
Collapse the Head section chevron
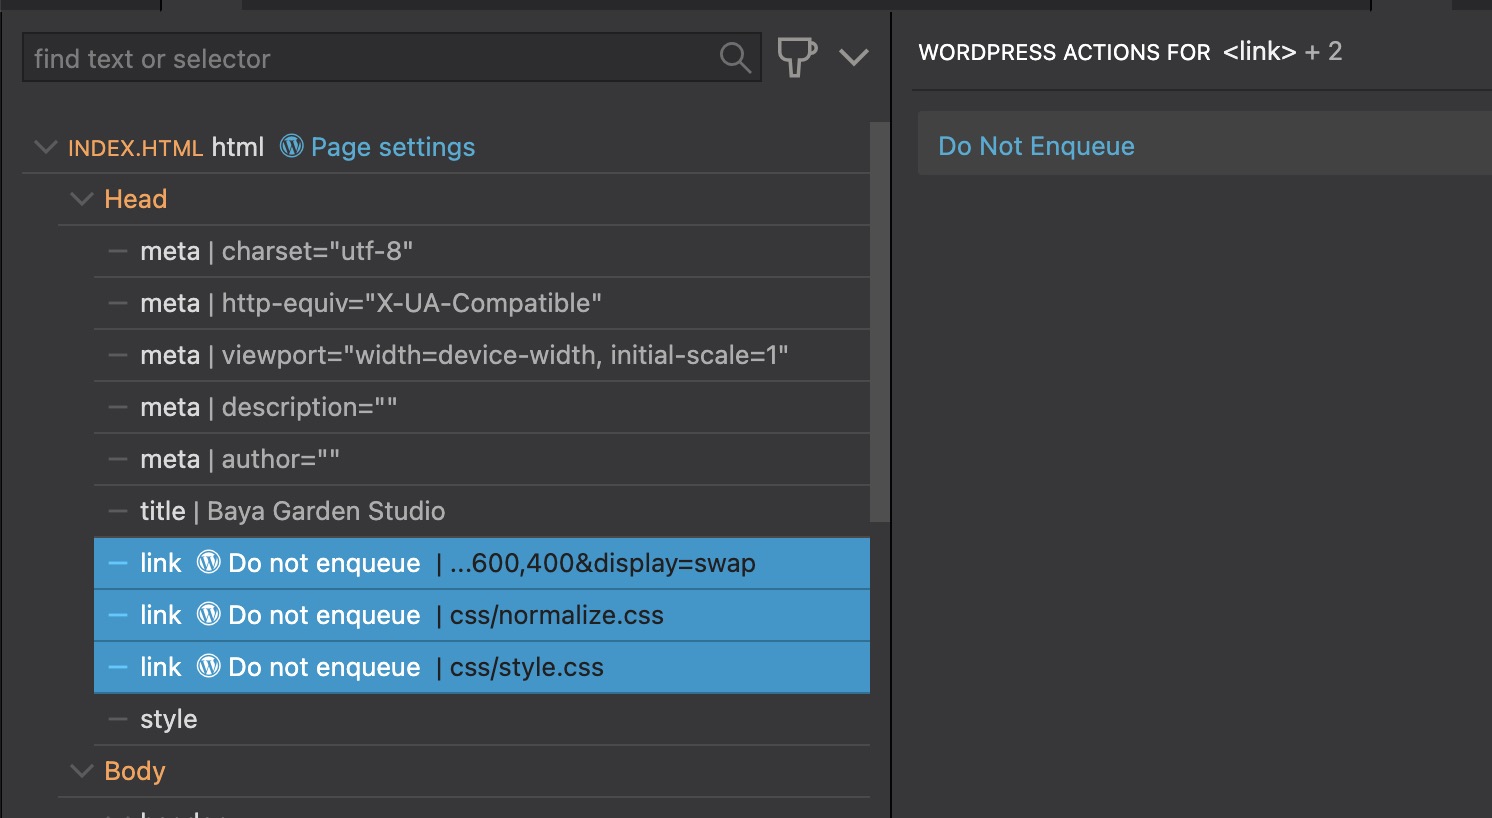coord(81,199)
